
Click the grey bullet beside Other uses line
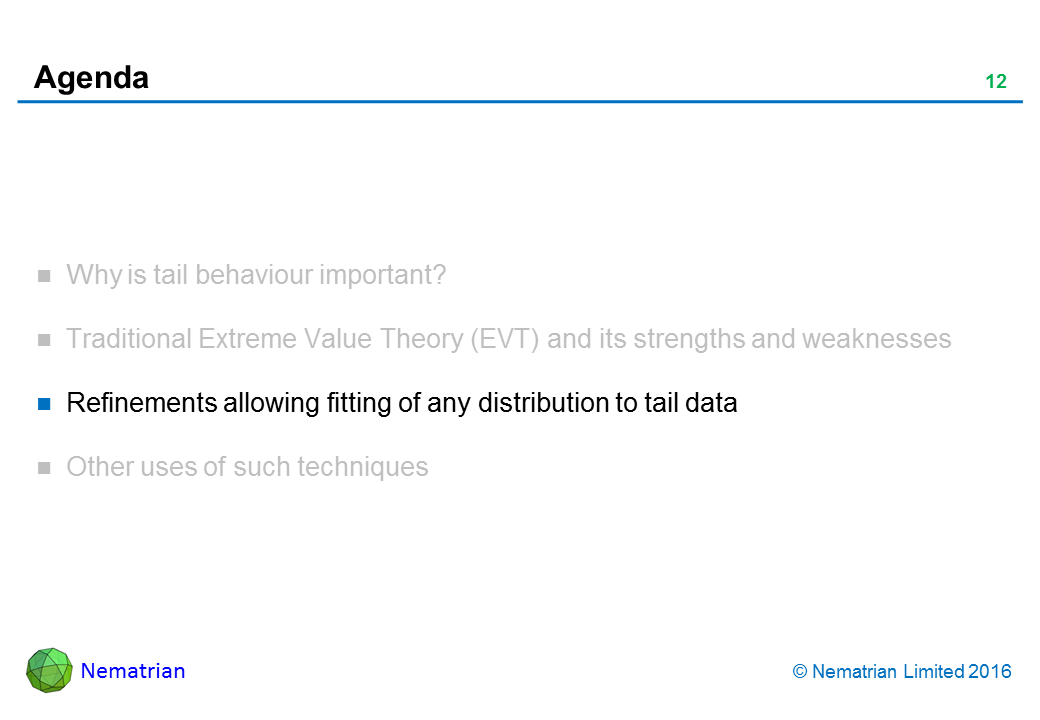point(44,468)
